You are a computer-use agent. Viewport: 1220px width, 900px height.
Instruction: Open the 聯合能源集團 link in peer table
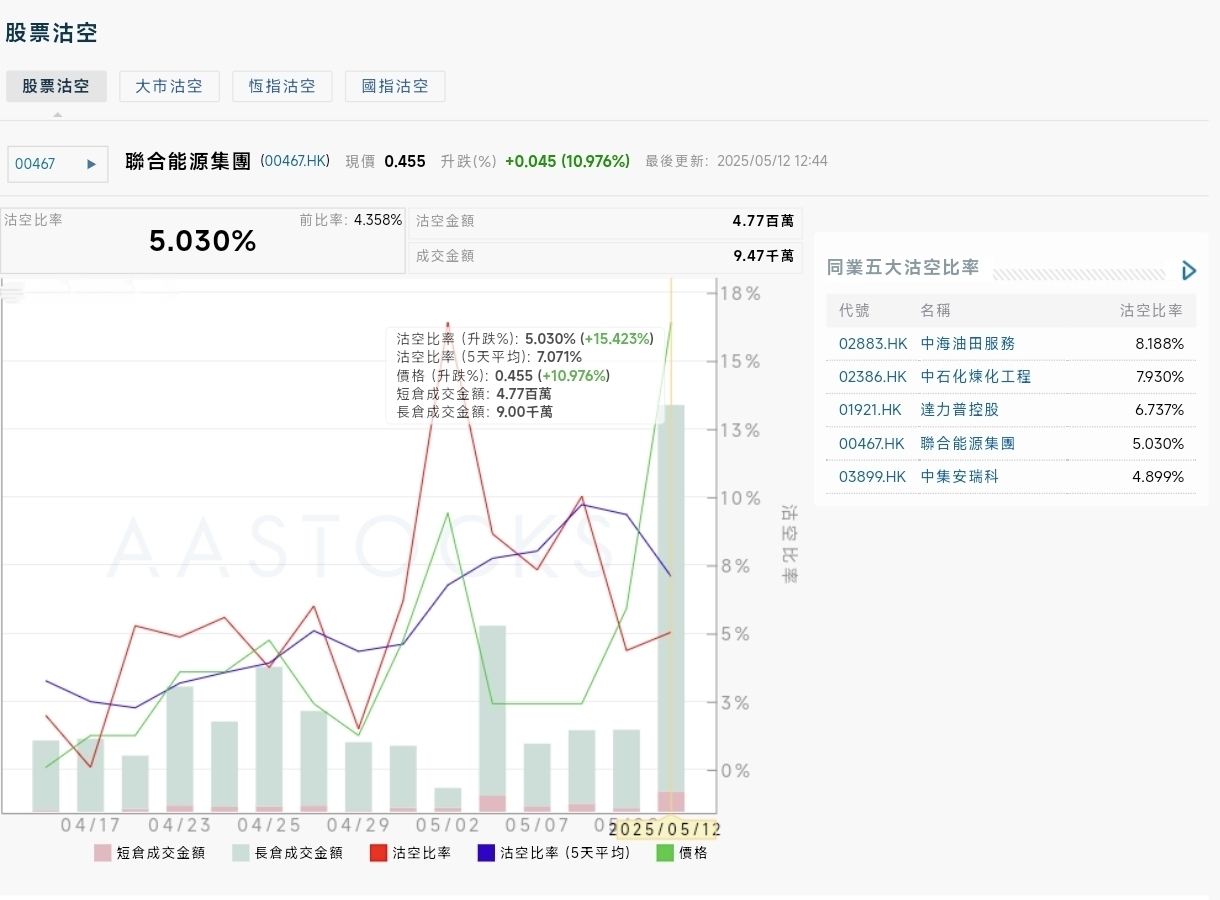967,443
